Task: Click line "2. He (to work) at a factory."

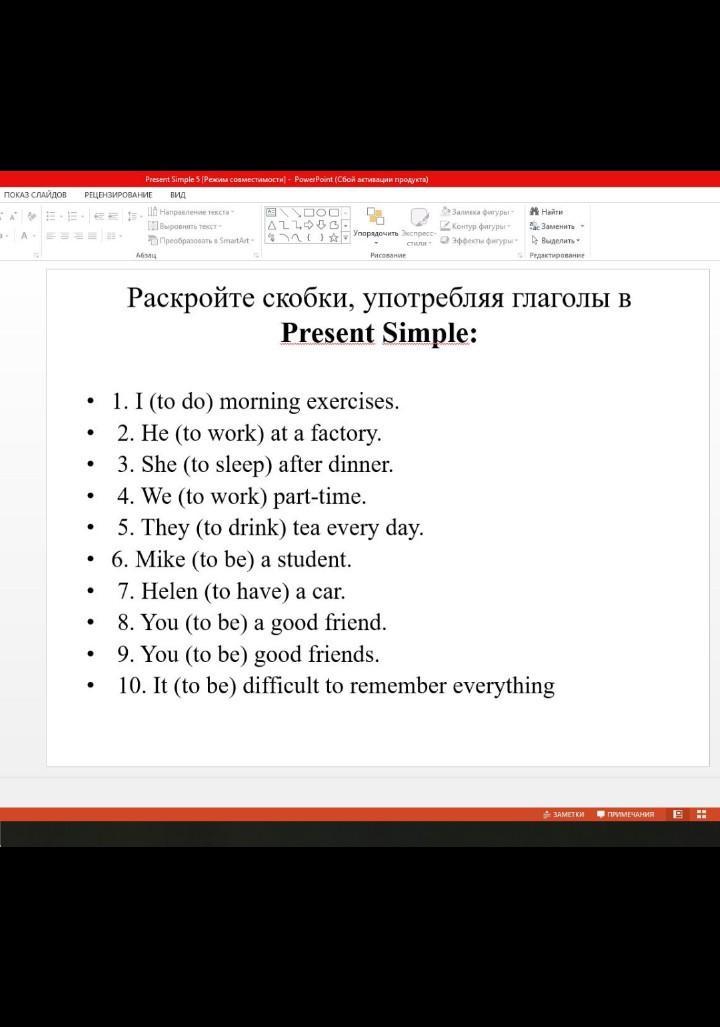Action: [x=249, y=433]
